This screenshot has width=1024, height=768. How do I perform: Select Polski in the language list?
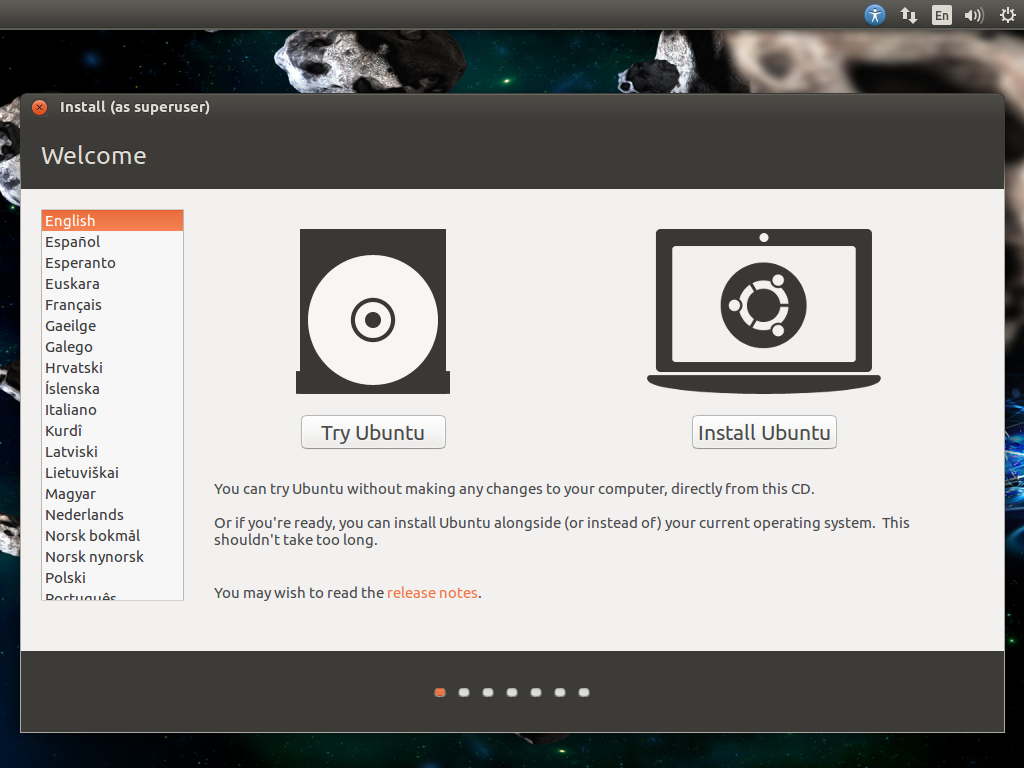coord(112,577)
